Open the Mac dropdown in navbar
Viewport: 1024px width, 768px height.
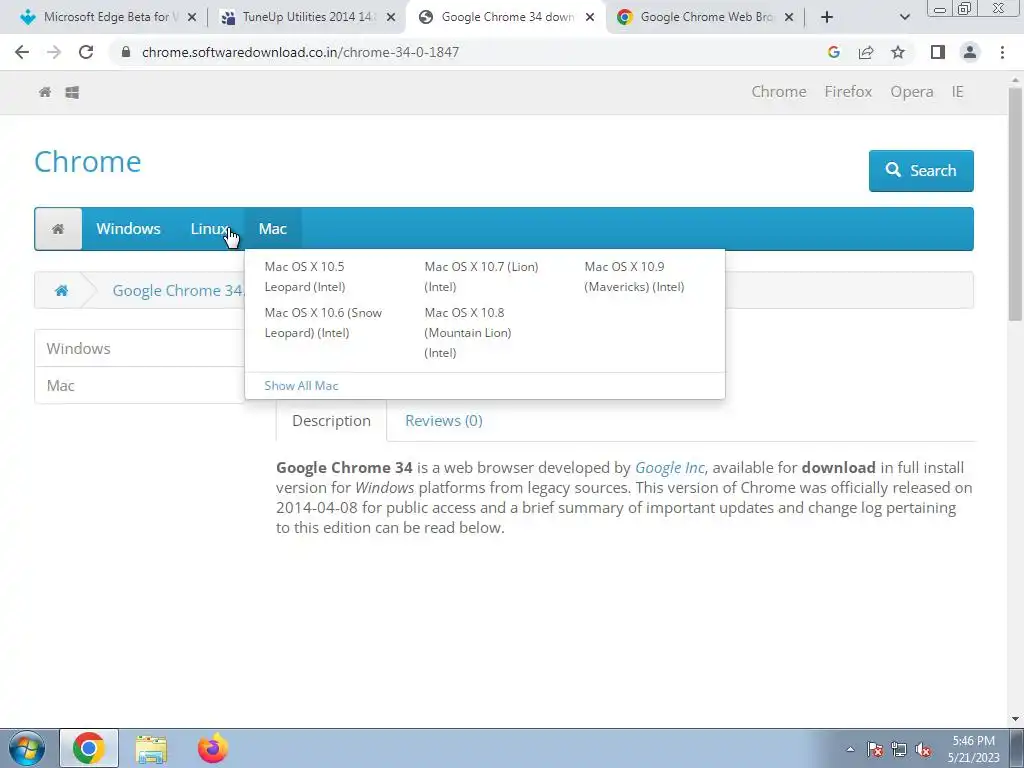272,229
